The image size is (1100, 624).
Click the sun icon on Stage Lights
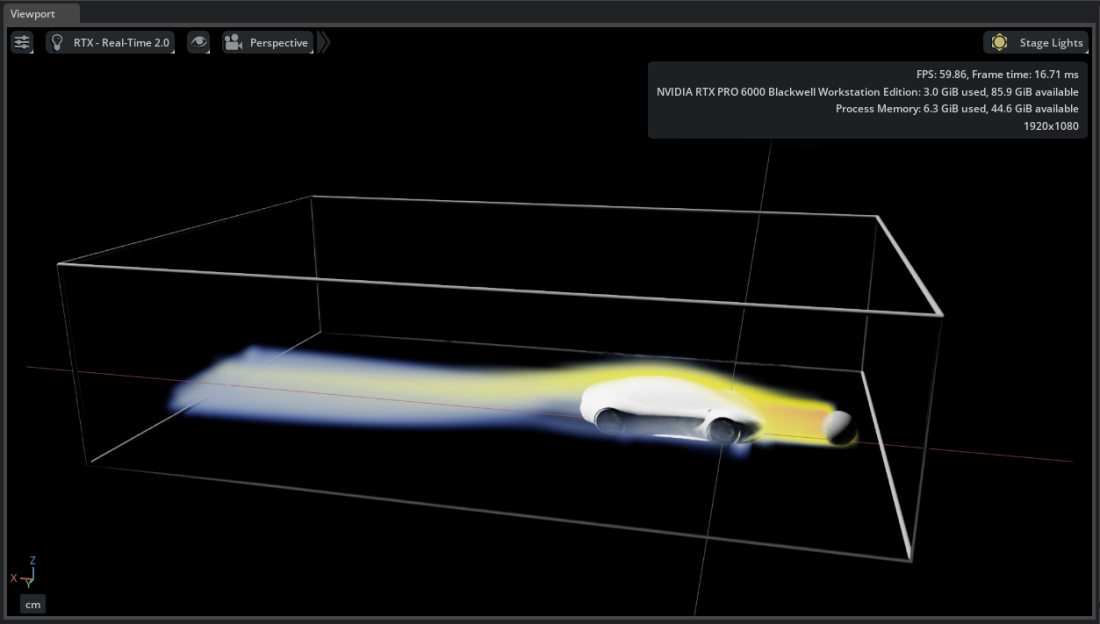tap(998, 42)
